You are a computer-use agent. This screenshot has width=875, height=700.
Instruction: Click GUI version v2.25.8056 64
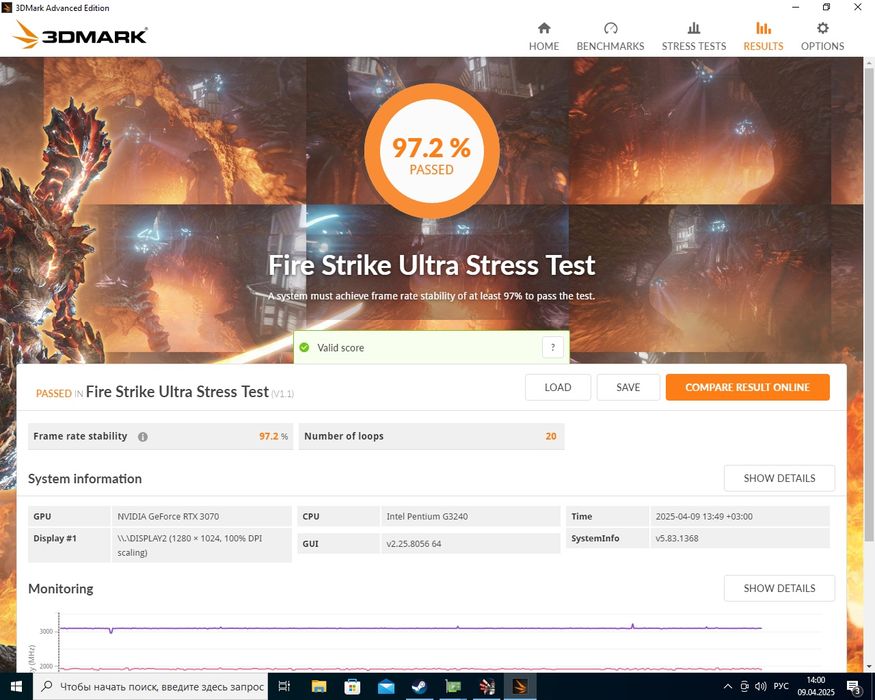pyautogui.click(x=414, y=543)
